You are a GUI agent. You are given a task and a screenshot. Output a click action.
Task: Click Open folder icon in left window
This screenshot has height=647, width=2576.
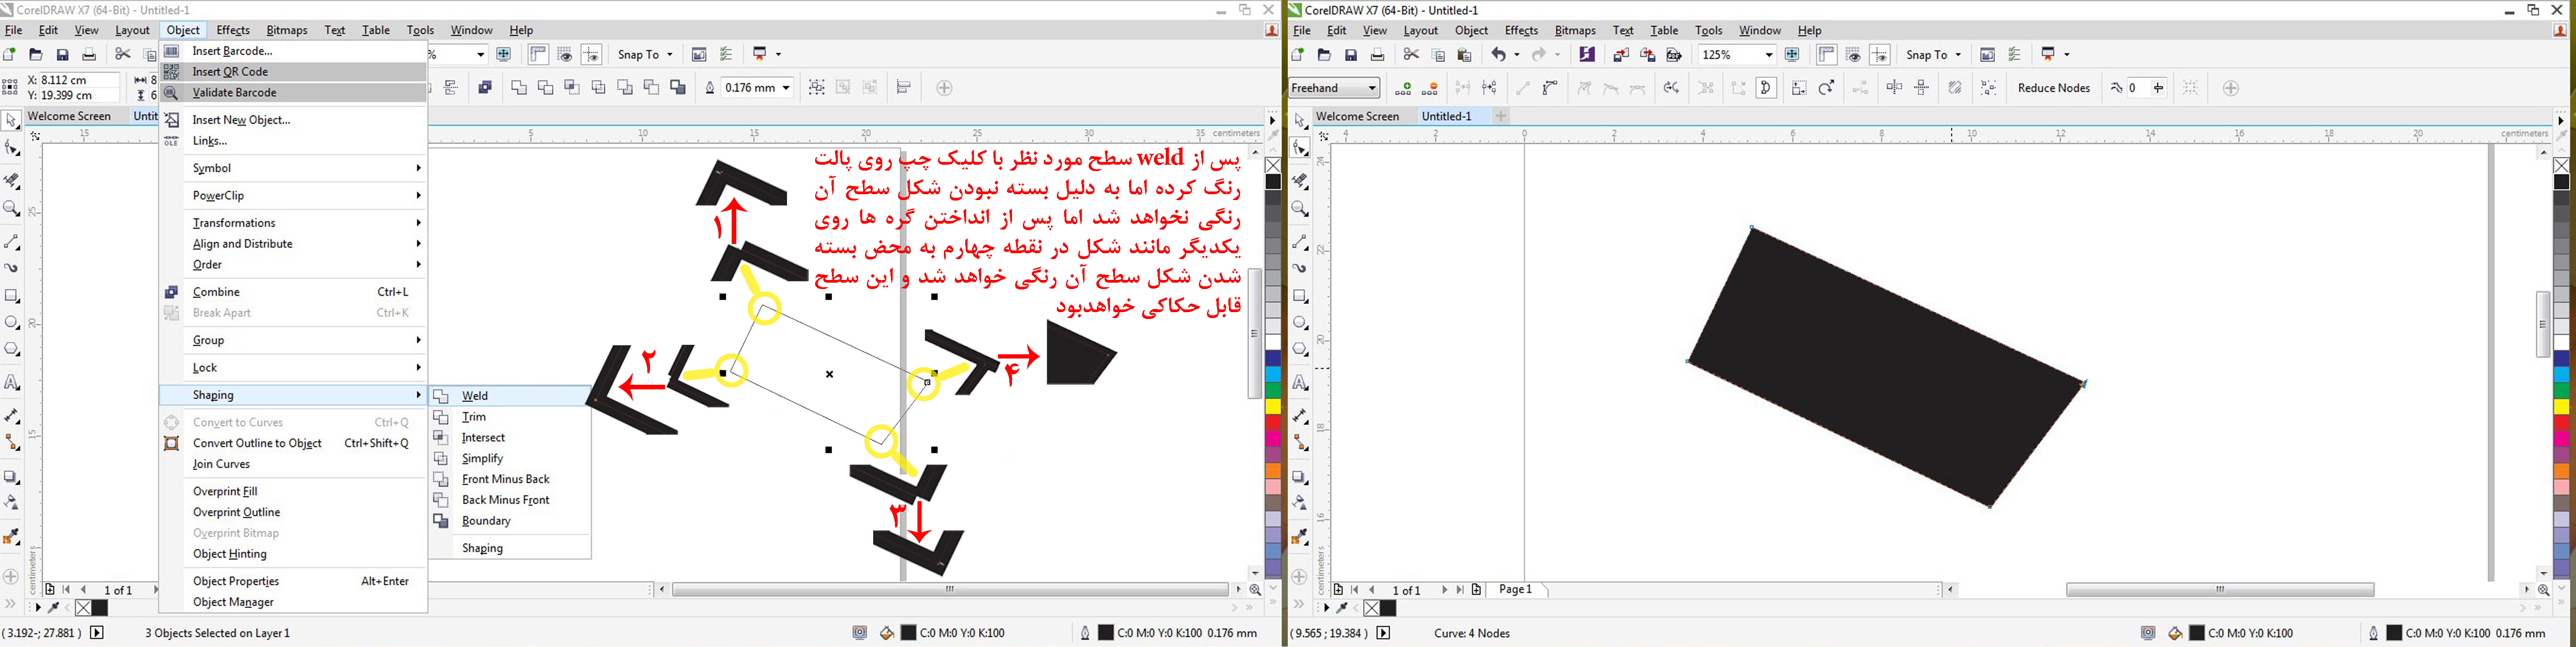(x=36, y=55)
